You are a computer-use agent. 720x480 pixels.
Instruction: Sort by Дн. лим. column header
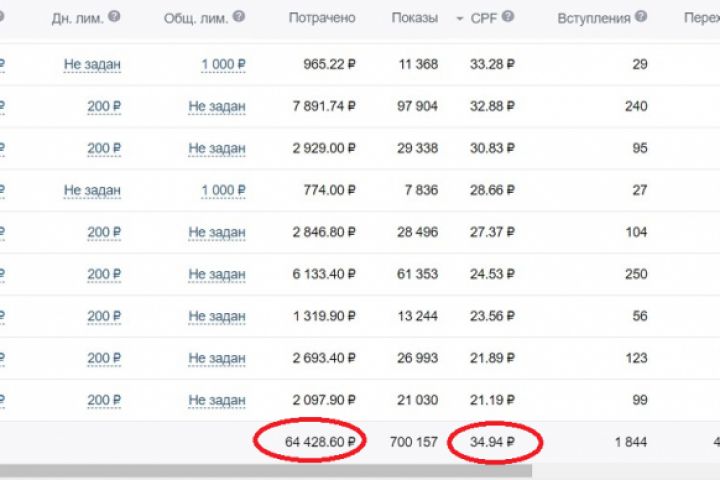click(77, 18)
